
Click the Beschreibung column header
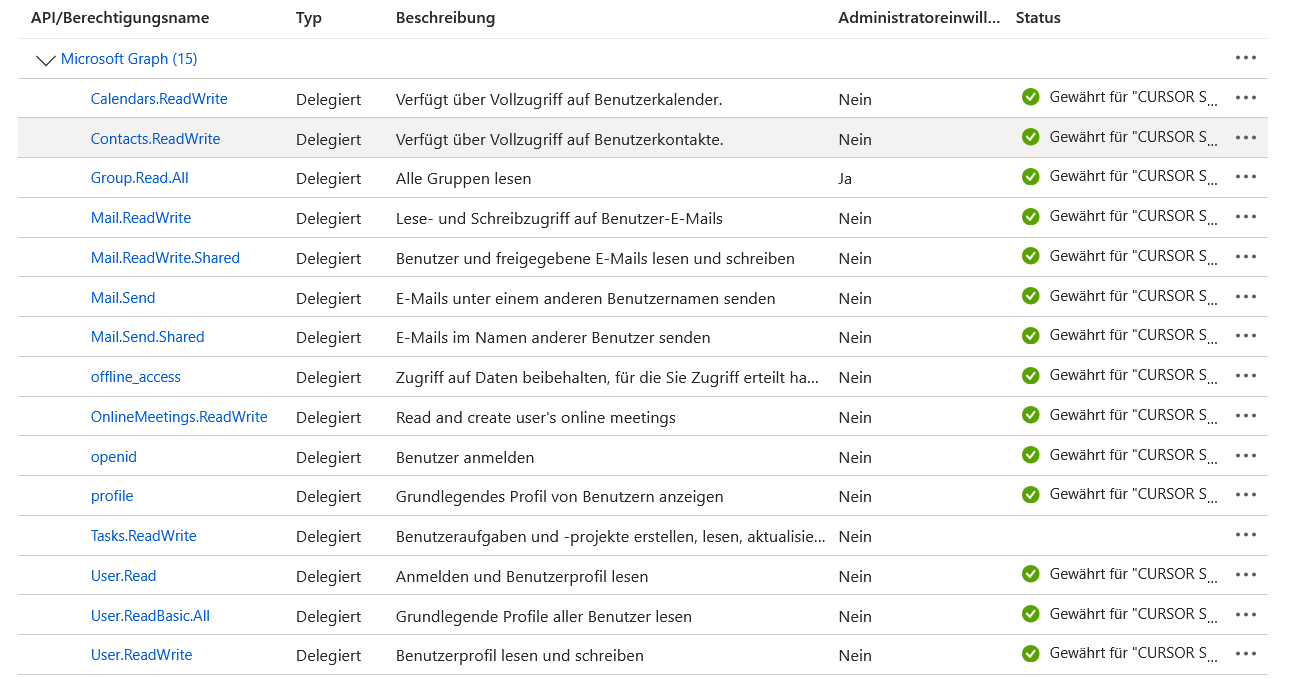point(445,18)
